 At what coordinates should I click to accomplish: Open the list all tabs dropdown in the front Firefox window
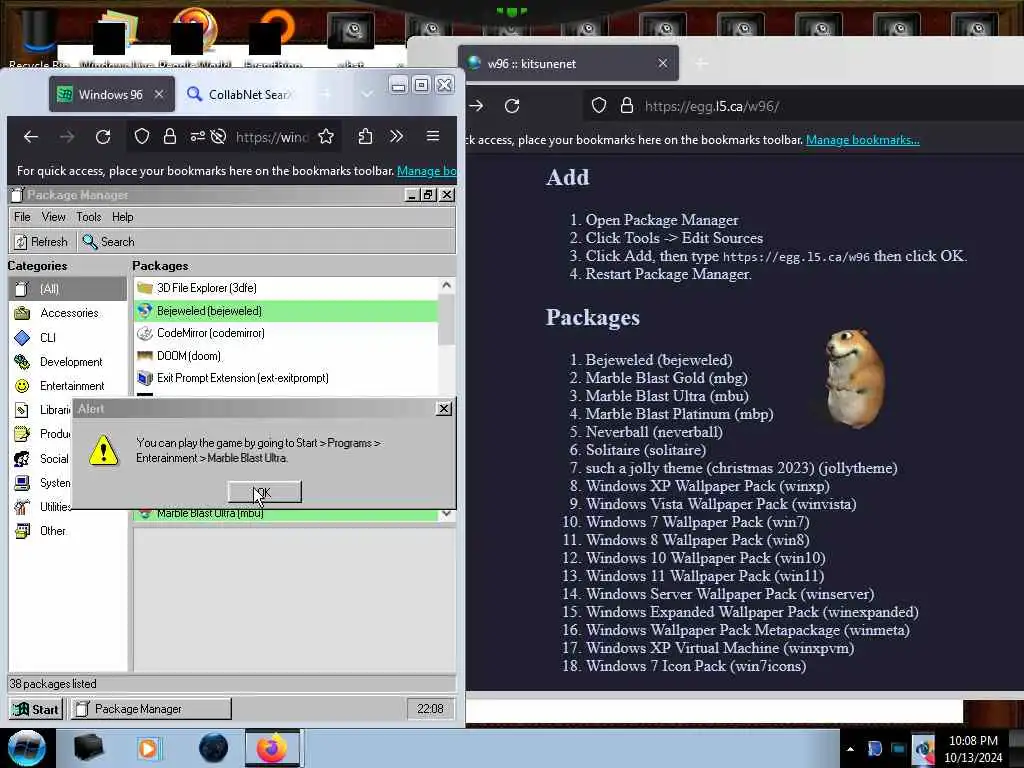pos(367,95)
